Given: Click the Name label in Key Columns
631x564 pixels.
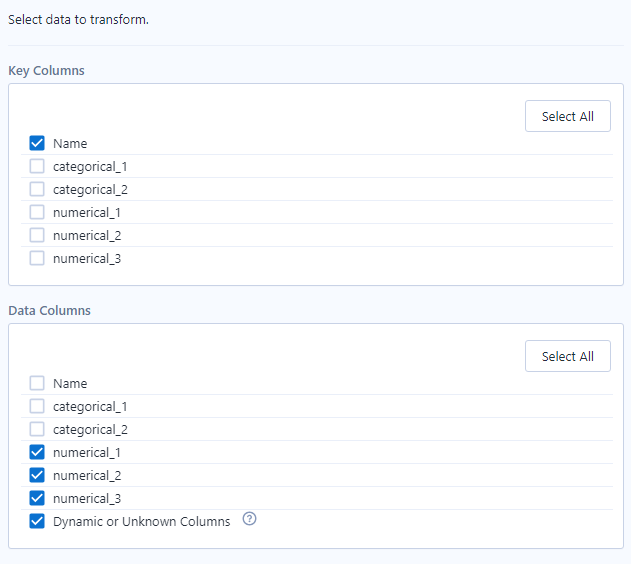Looking at the screenshot, I should pyautogui.click(x=70, y=143).
